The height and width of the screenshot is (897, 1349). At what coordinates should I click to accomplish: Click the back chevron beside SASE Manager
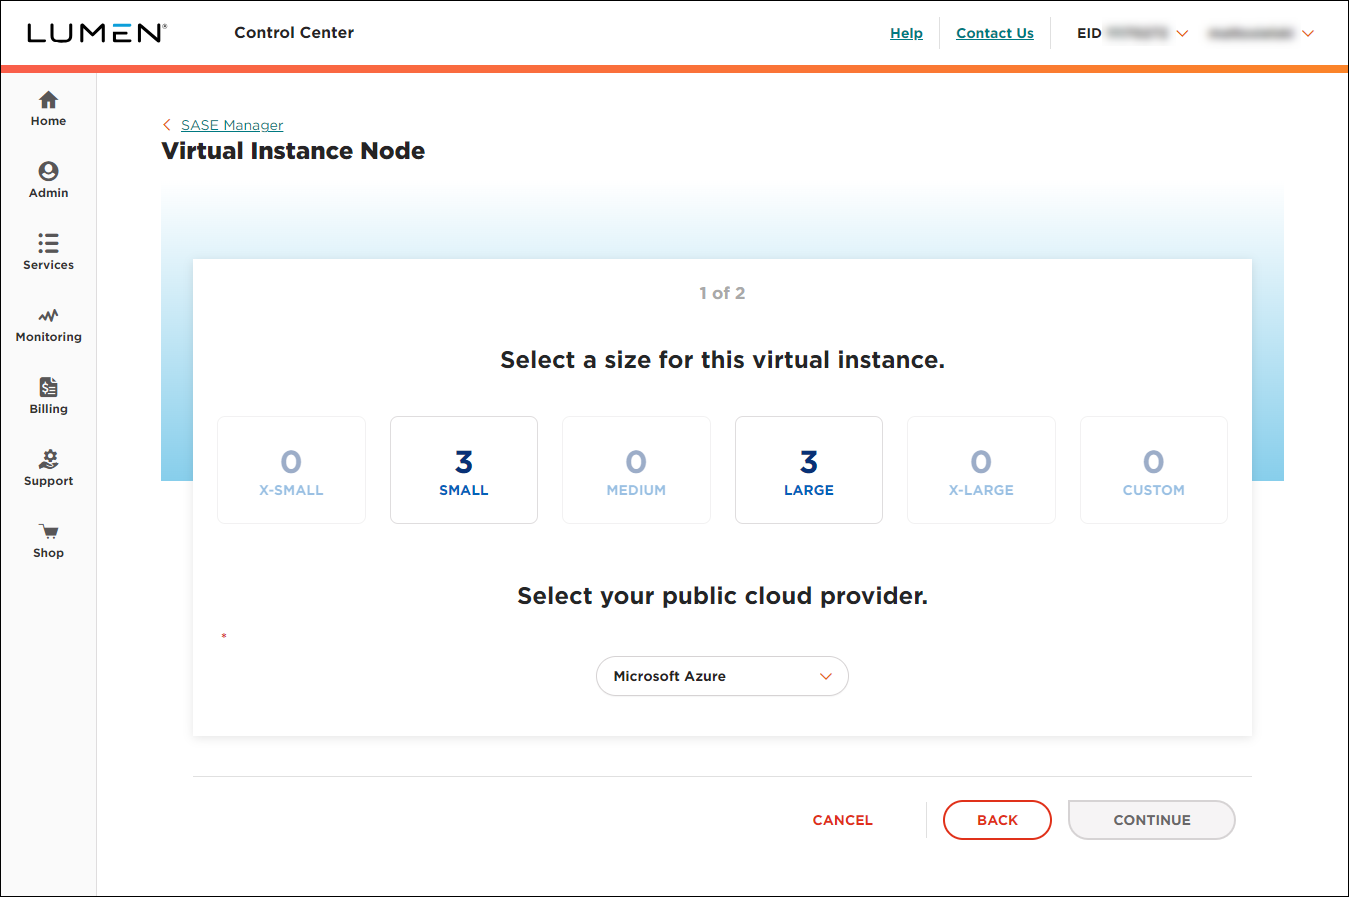[x=167, y=125]
